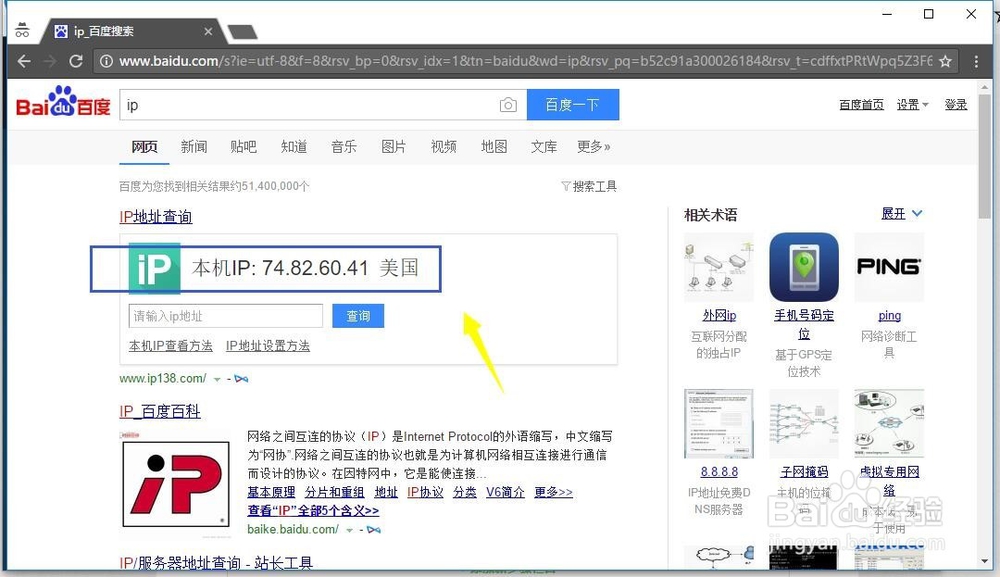Click the red iP Baike image
Image resolution: width=1000 pixels, height=577 pixels.
click(x=176, y=484)
